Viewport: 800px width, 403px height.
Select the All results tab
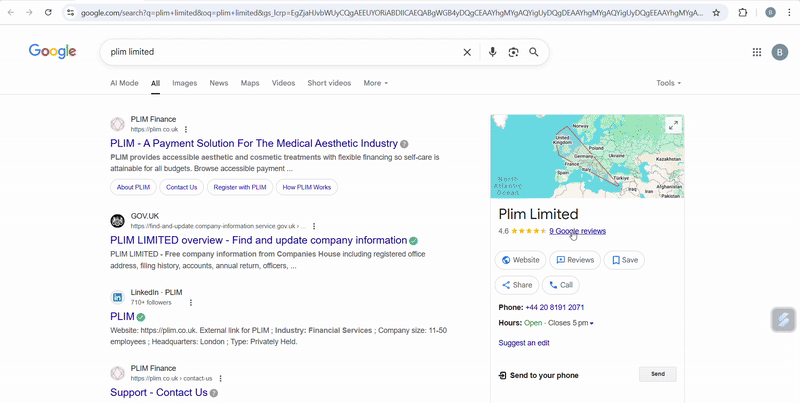(155, 83)
